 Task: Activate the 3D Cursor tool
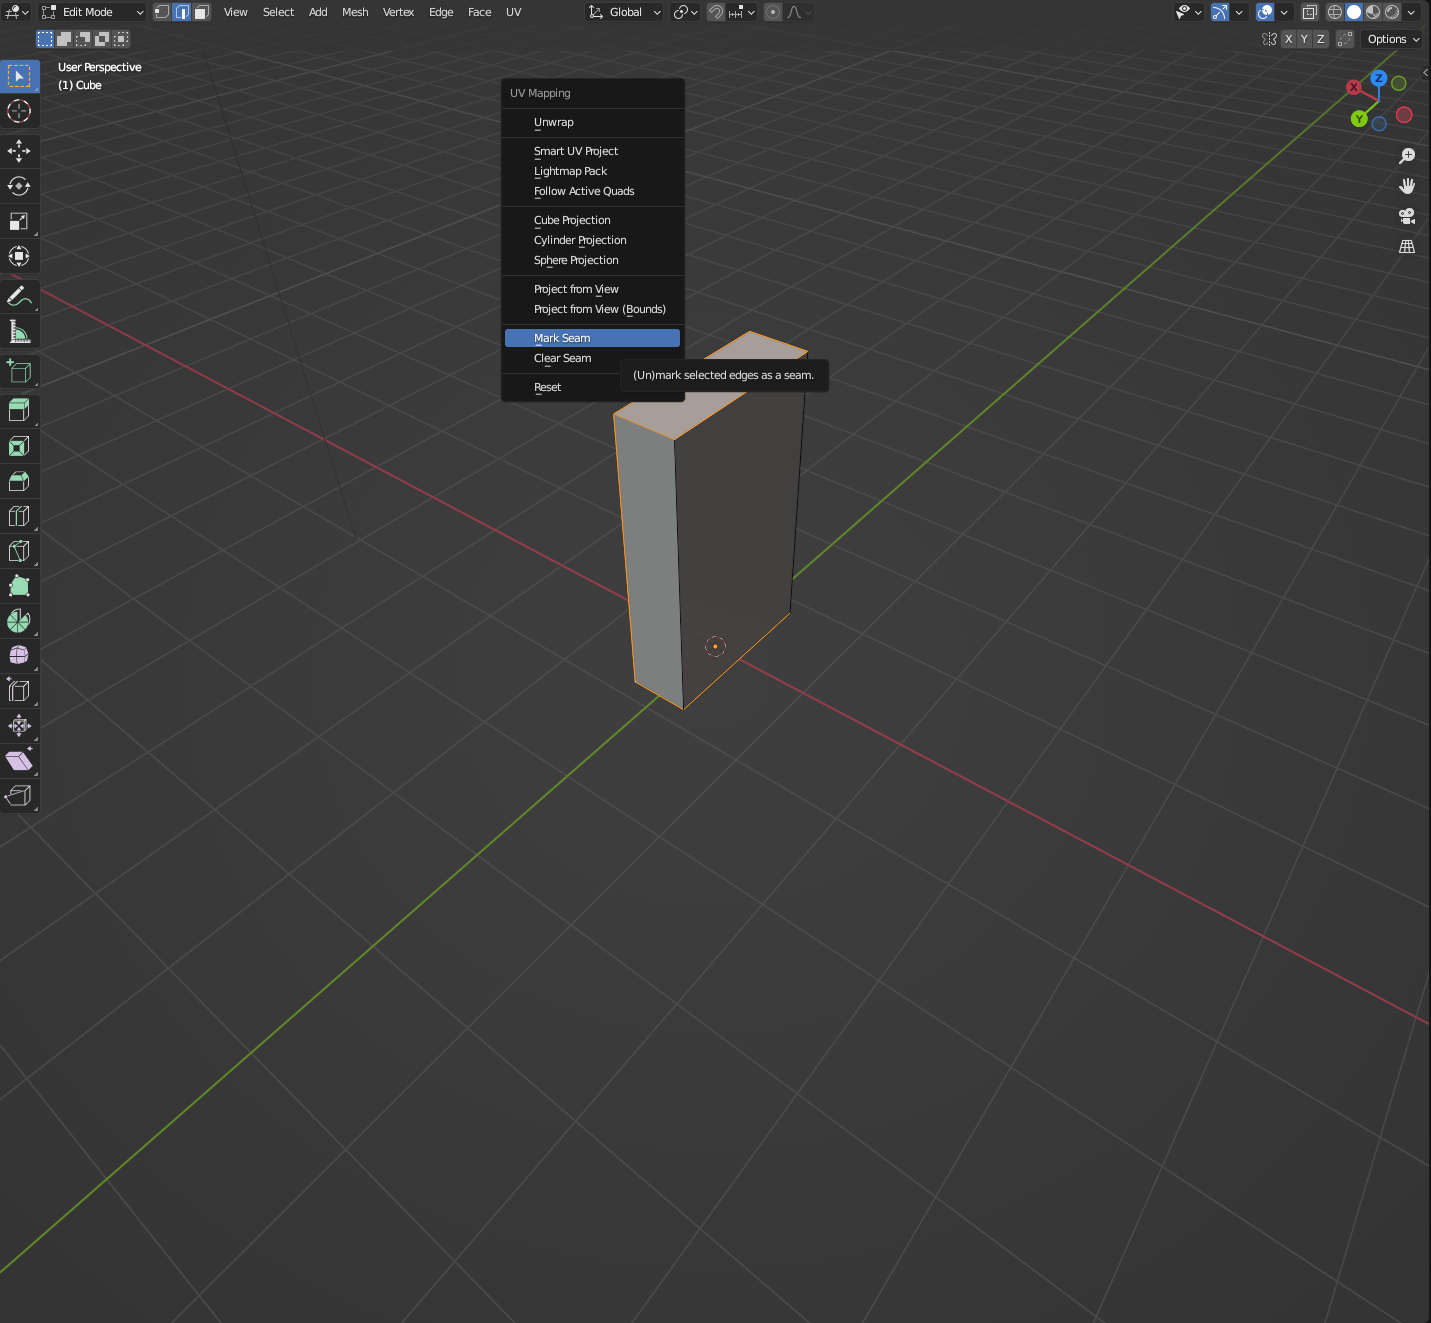click(x=19, y=111)
